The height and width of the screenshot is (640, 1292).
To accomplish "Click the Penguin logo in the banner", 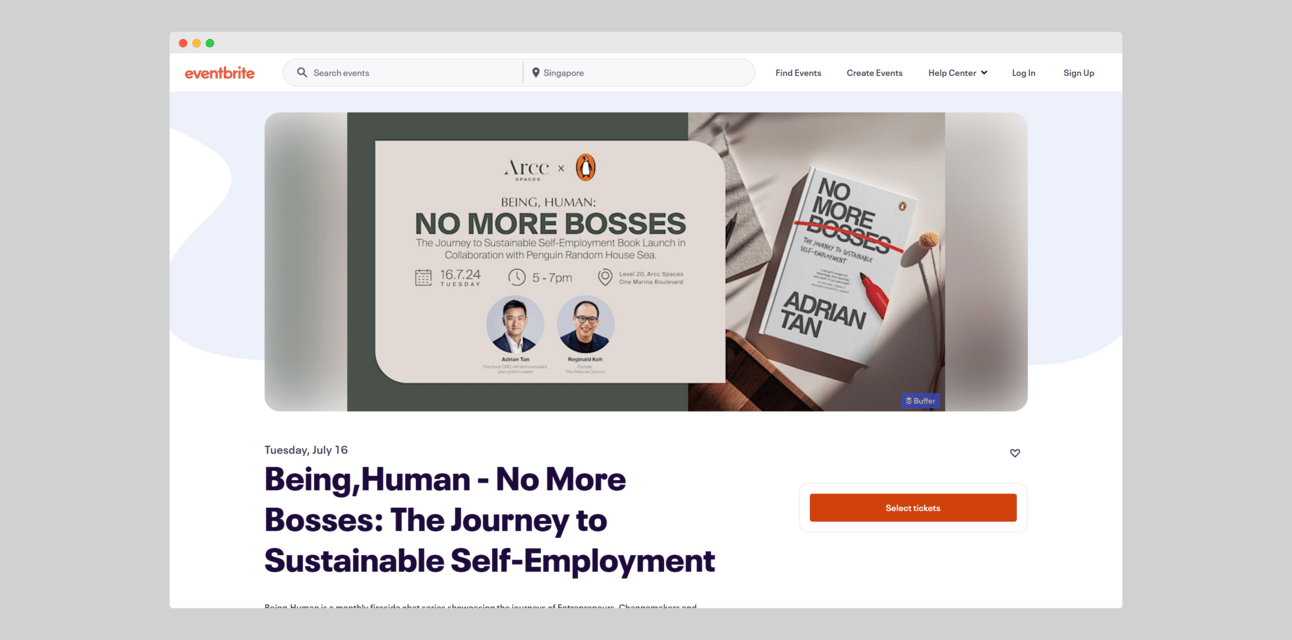I will point(585,167).
